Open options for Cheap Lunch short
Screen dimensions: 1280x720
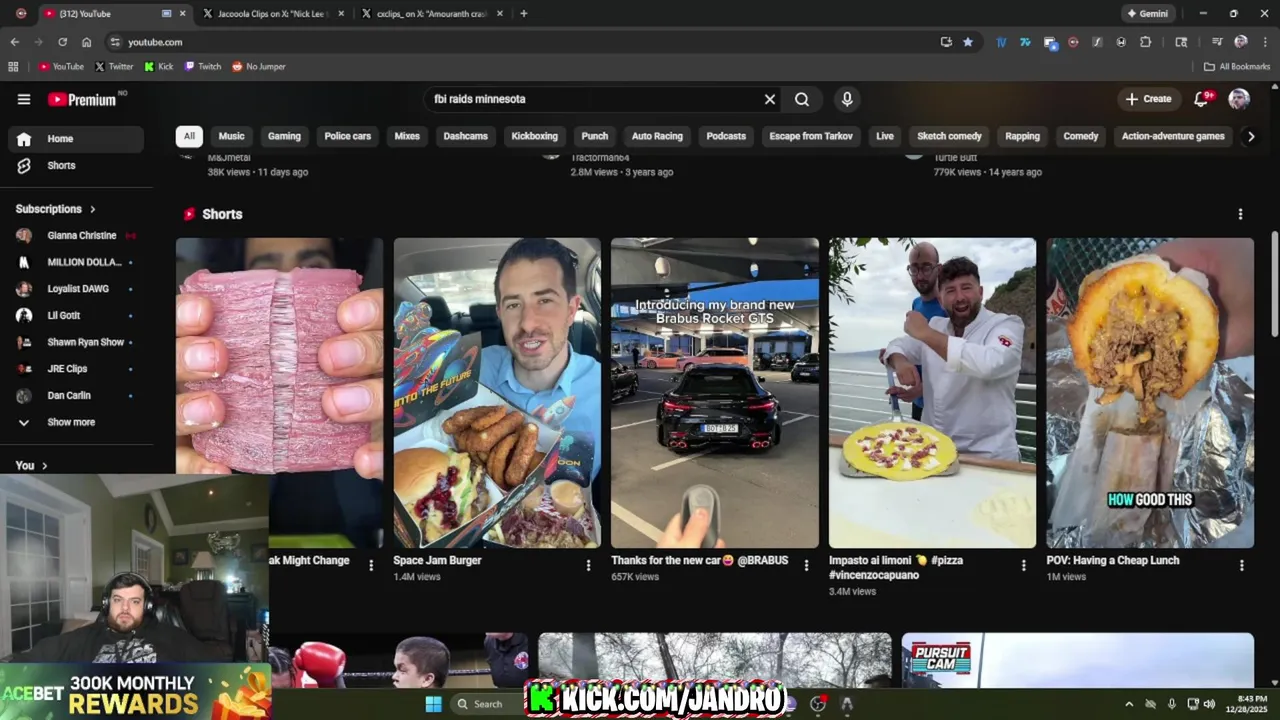pyautogui.click(x=1241, y=565)
